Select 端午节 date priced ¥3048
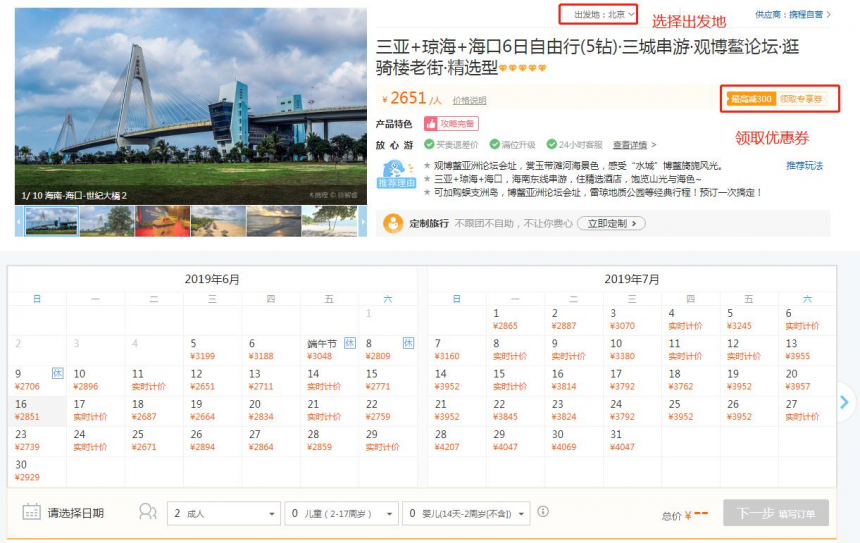Viewport: 860px width, 543px height. [330, 350]
